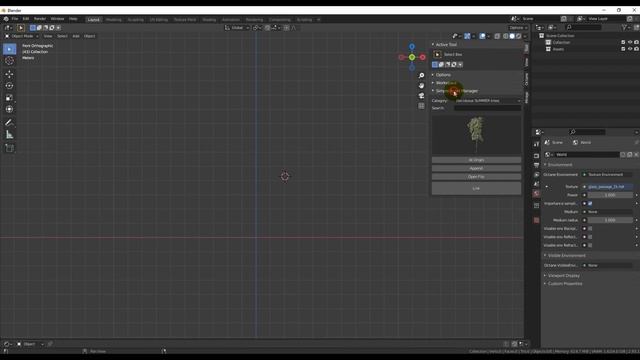Click the Open File button
The image size is (640, 360).
pos(476,177)
